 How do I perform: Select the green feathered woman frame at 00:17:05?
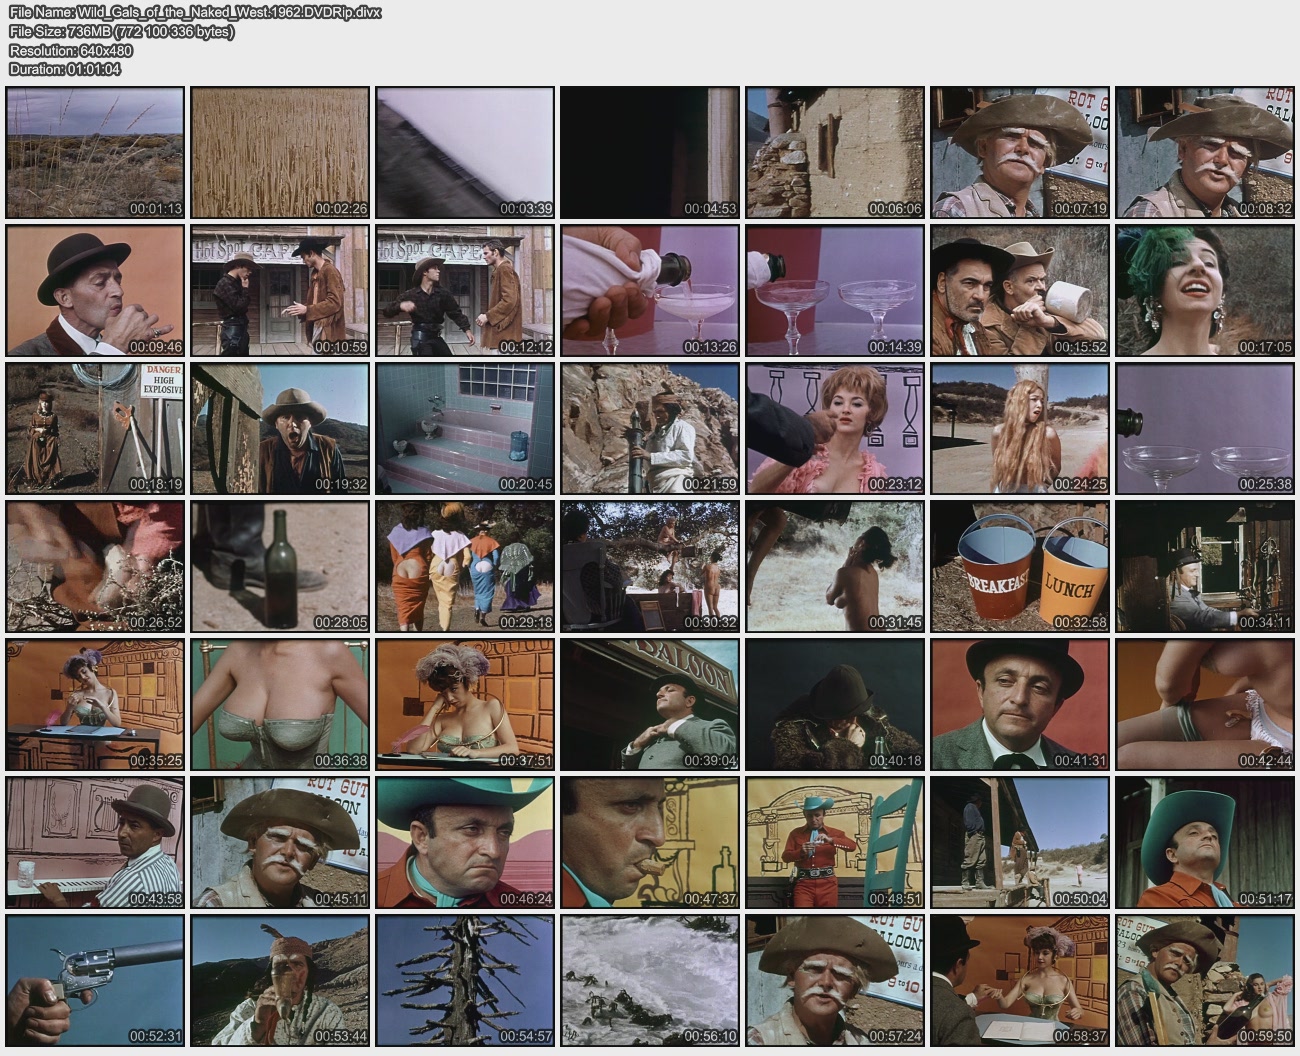[x=1204, y=290]
